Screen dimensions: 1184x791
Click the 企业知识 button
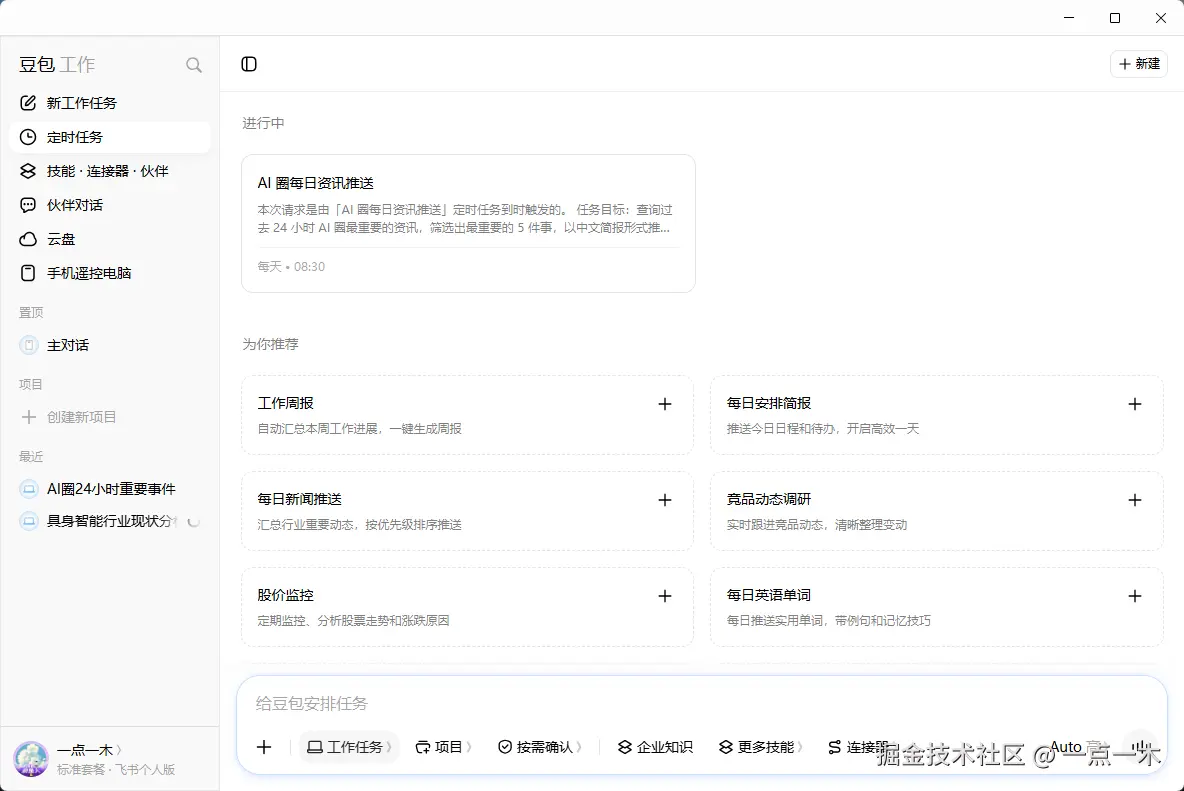[655, 747]
